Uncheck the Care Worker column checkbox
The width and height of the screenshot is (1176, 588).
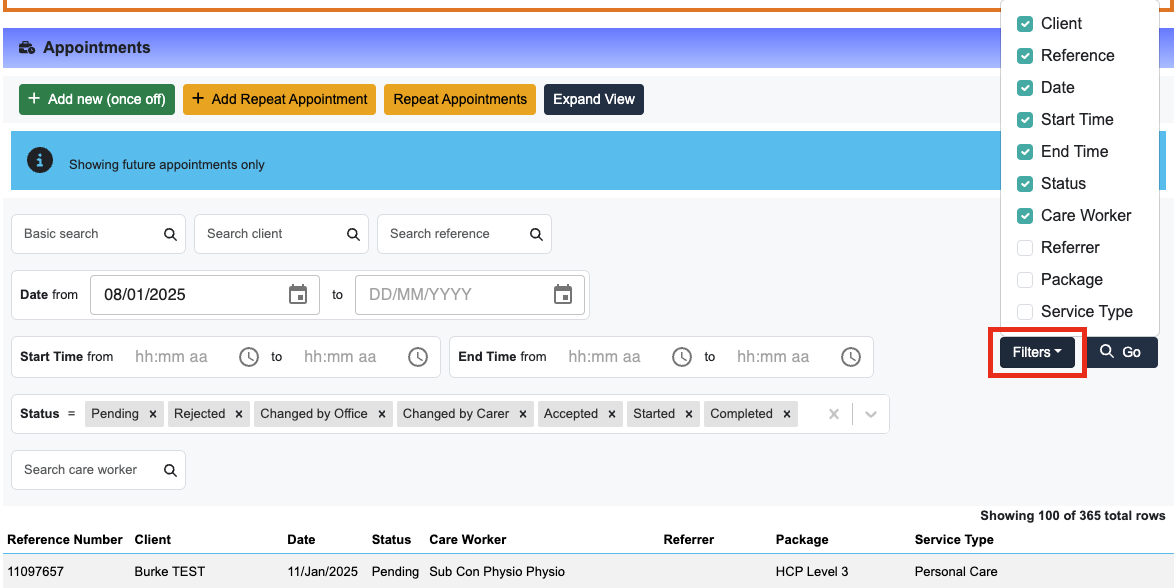pos(1025,216)
